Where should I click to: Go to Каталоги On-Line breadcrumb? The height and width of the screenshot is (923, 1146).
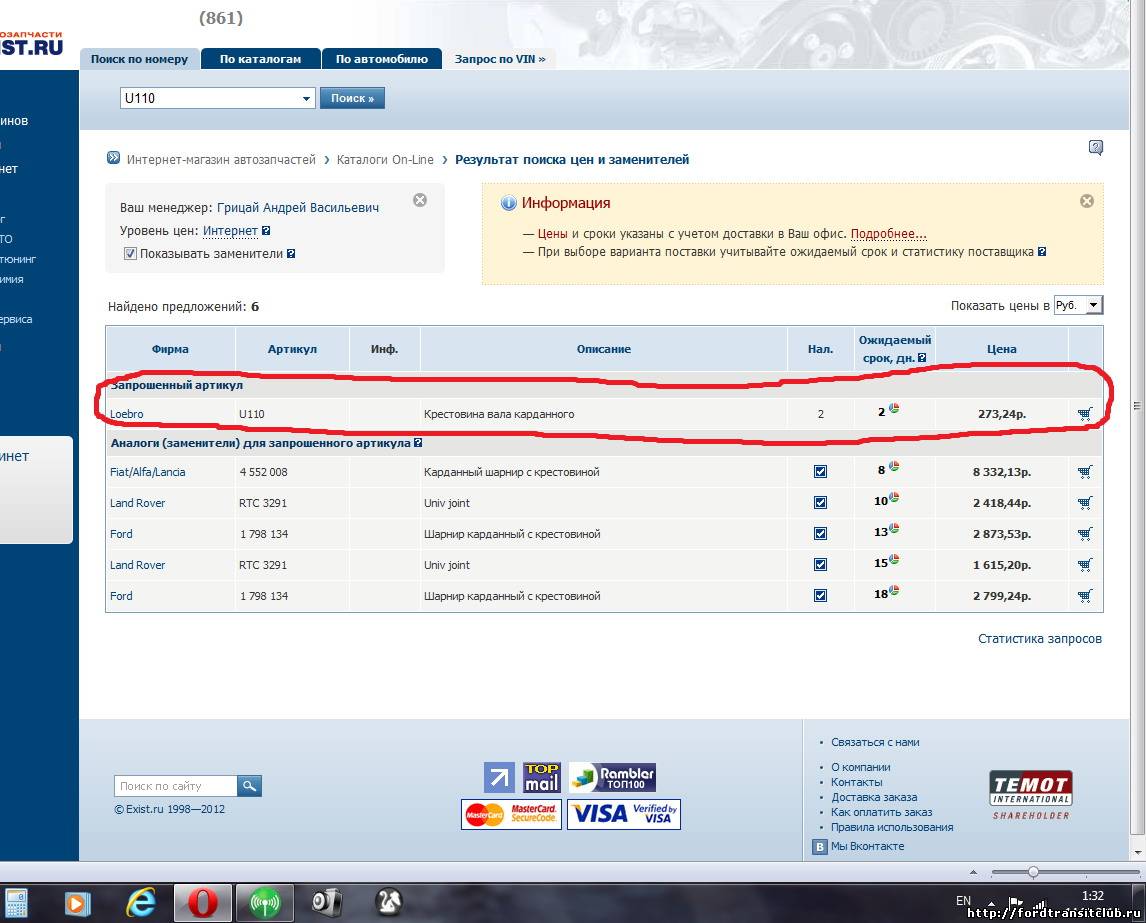(385, 159)
